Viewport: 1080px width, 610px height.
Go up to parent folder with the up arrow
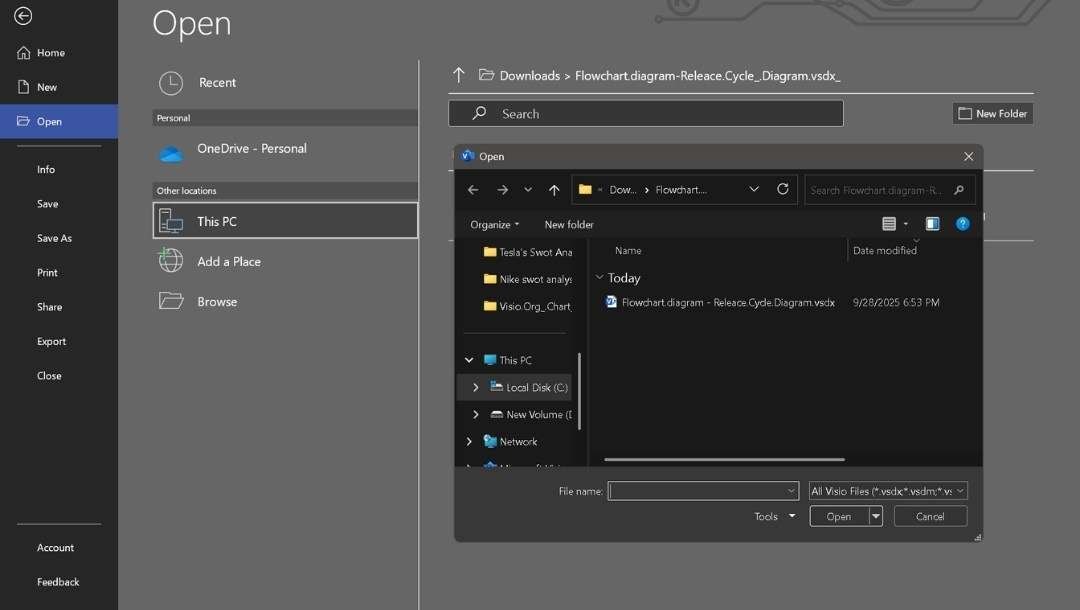[554, 189]
